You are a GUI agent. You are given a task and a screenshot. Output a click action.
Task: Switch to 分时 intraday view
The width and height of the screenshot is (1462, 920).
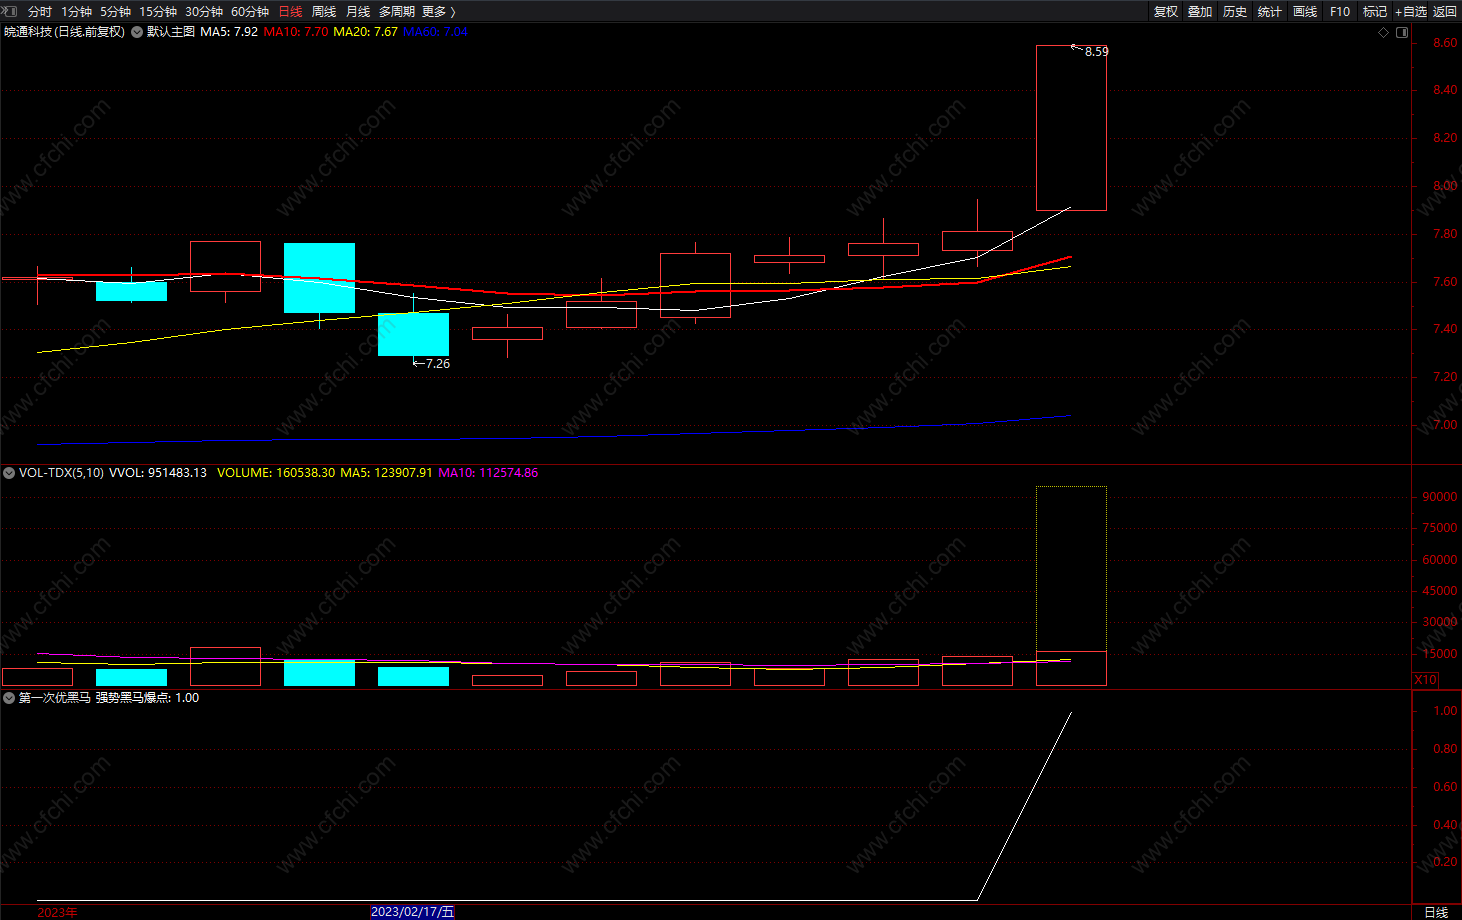pyautogui.click(x=40, y=11)
